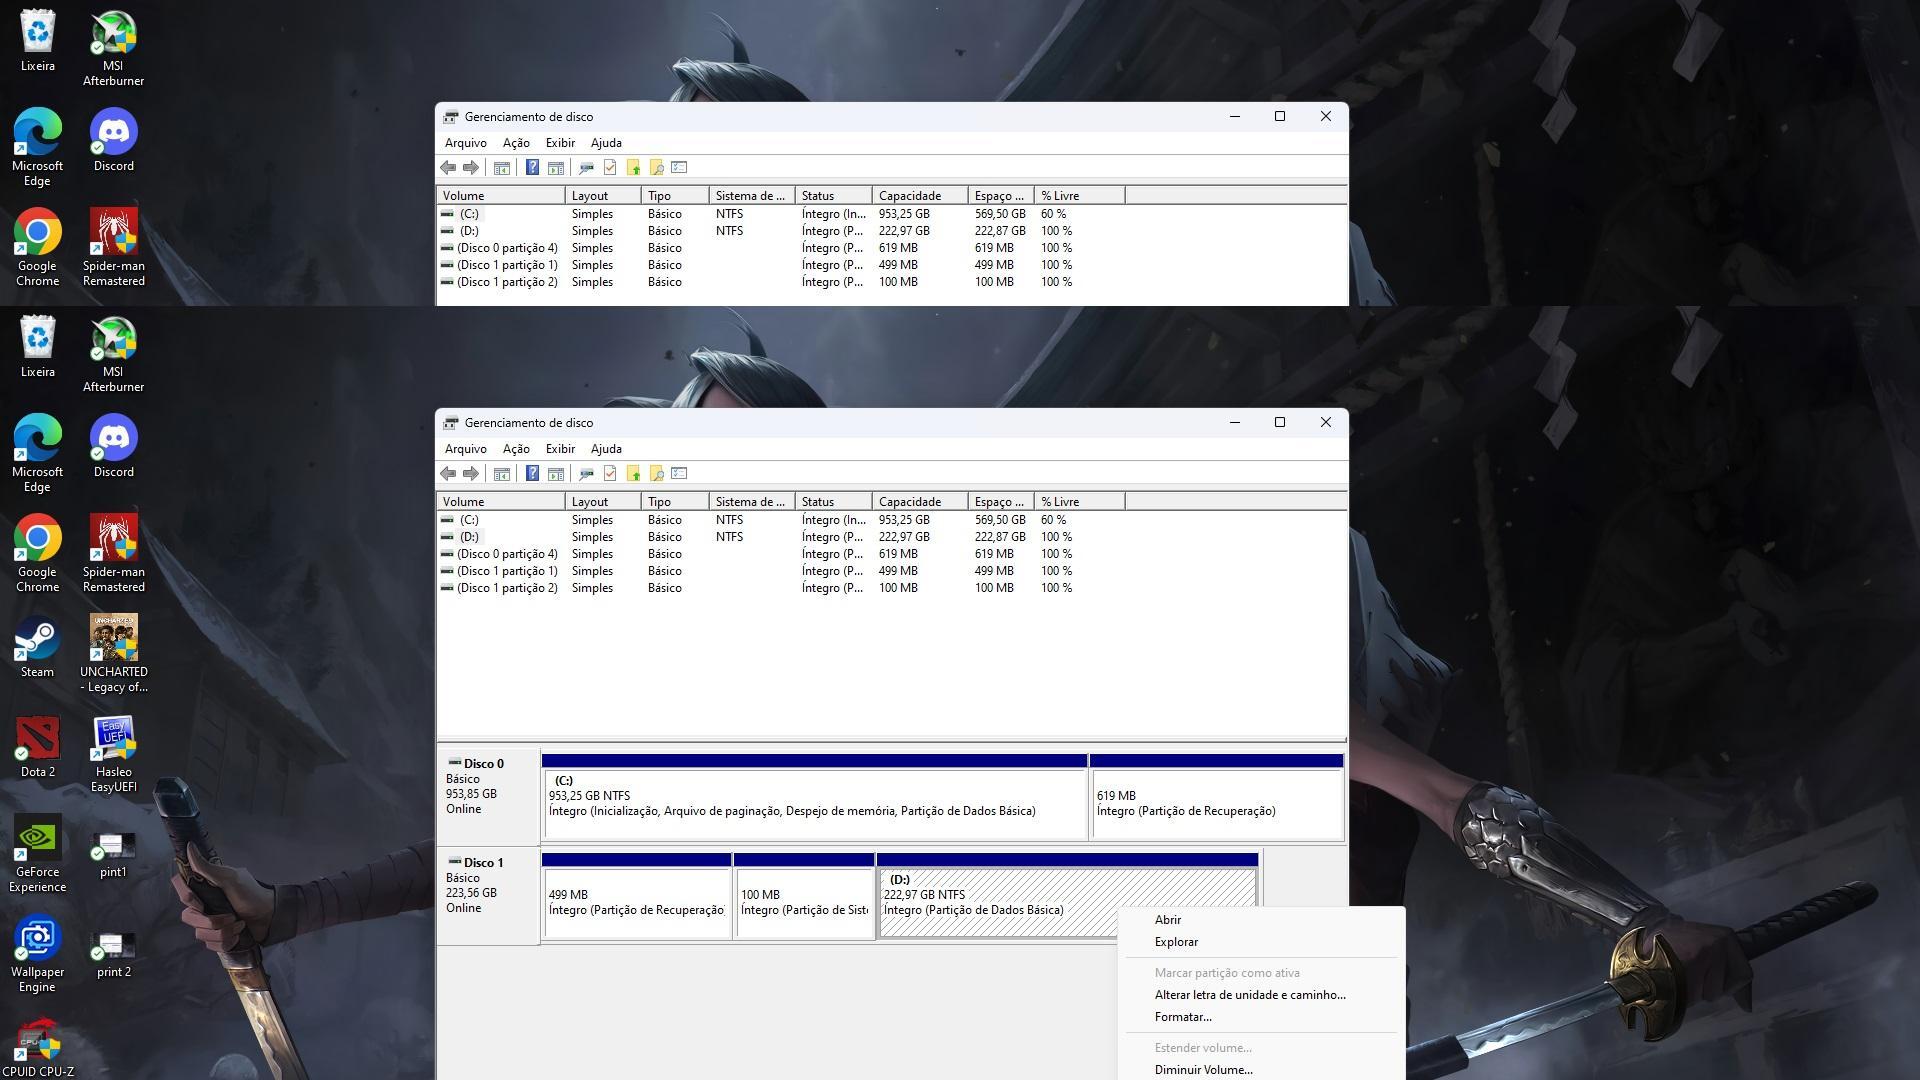Screen dimensions: 1920x1080
Task: Click Forward arrow in lower Disk Management toolbar
Action: click(x=470, y=474)
